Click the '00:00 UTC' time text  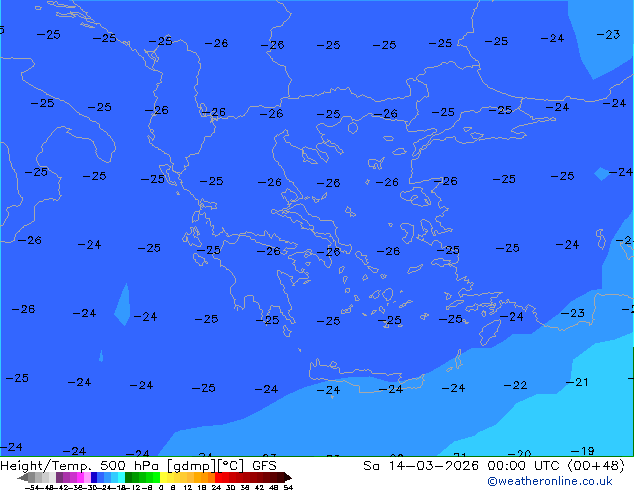coord(523,466)
